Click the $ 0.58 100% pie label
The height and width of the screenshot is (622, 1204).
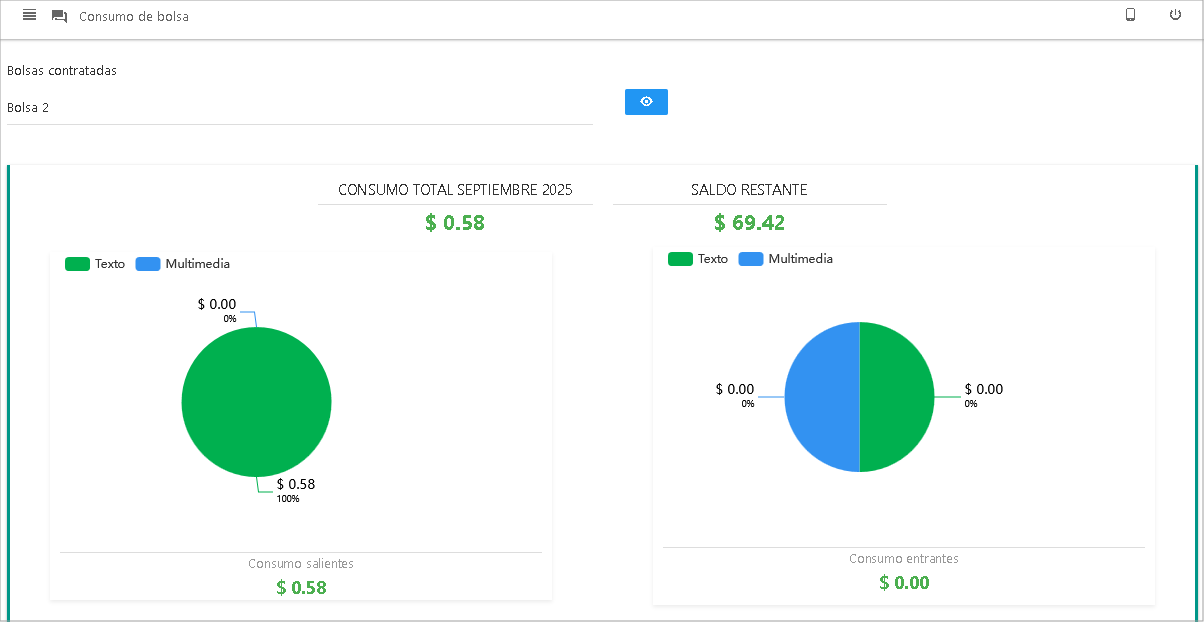295,489
